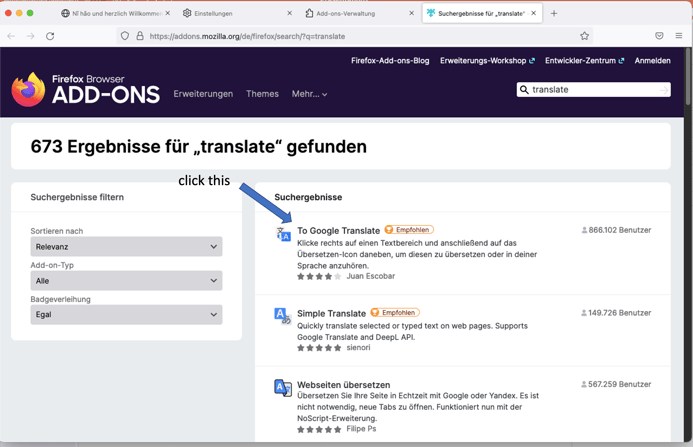The image size is (693, 447).
Task: Open the Erweiterungen section
Action: 203,94
